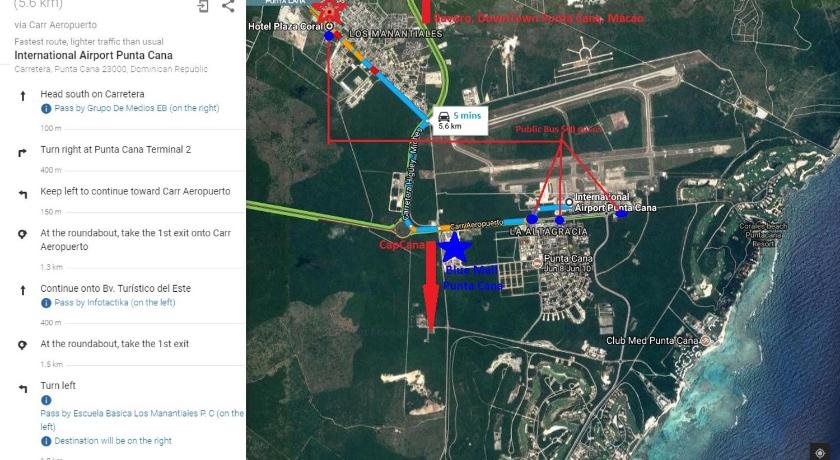840x460 pixels.
Task: Click the 'Fastest route, lighter traffic than usual' text
Action: 89,42
